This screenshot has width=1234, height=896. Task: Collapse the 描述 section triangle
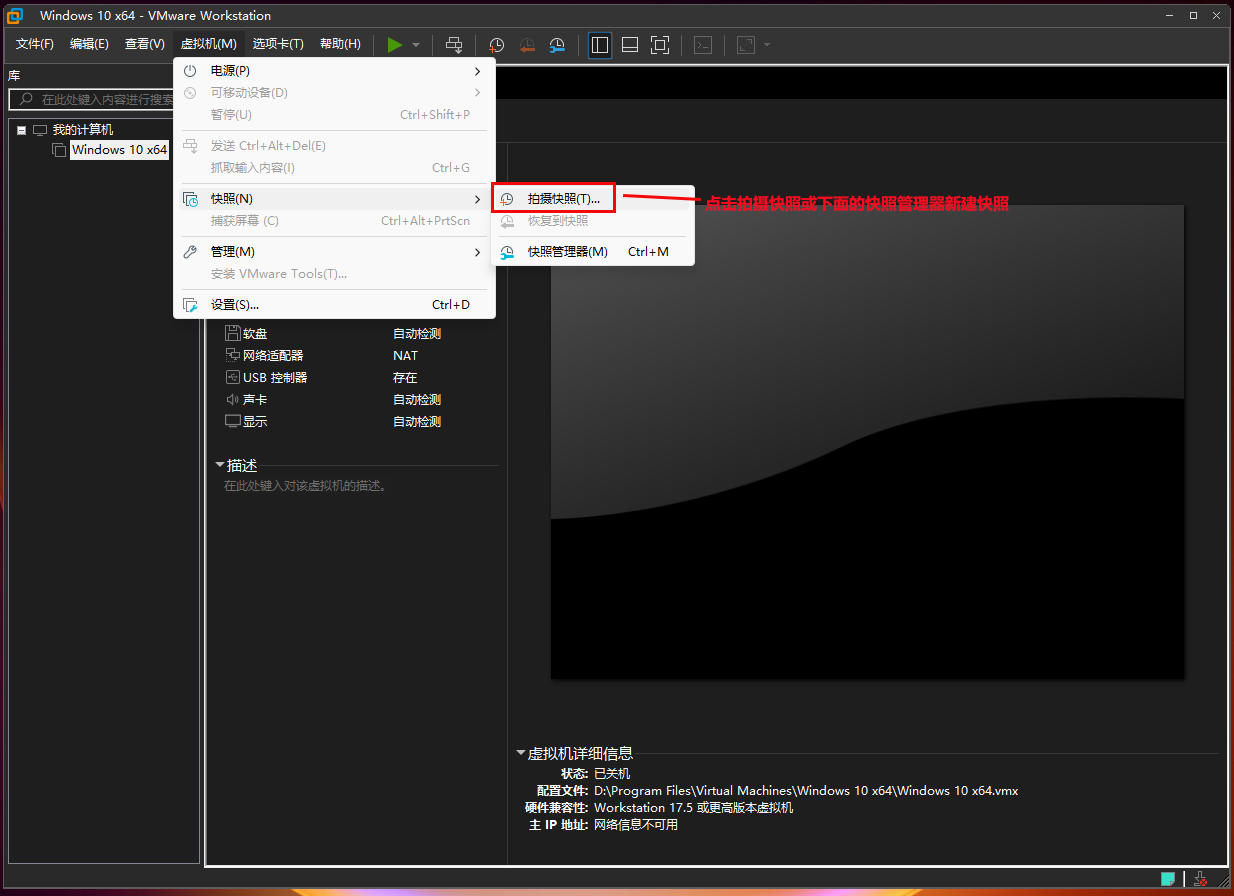pos(219,465)
